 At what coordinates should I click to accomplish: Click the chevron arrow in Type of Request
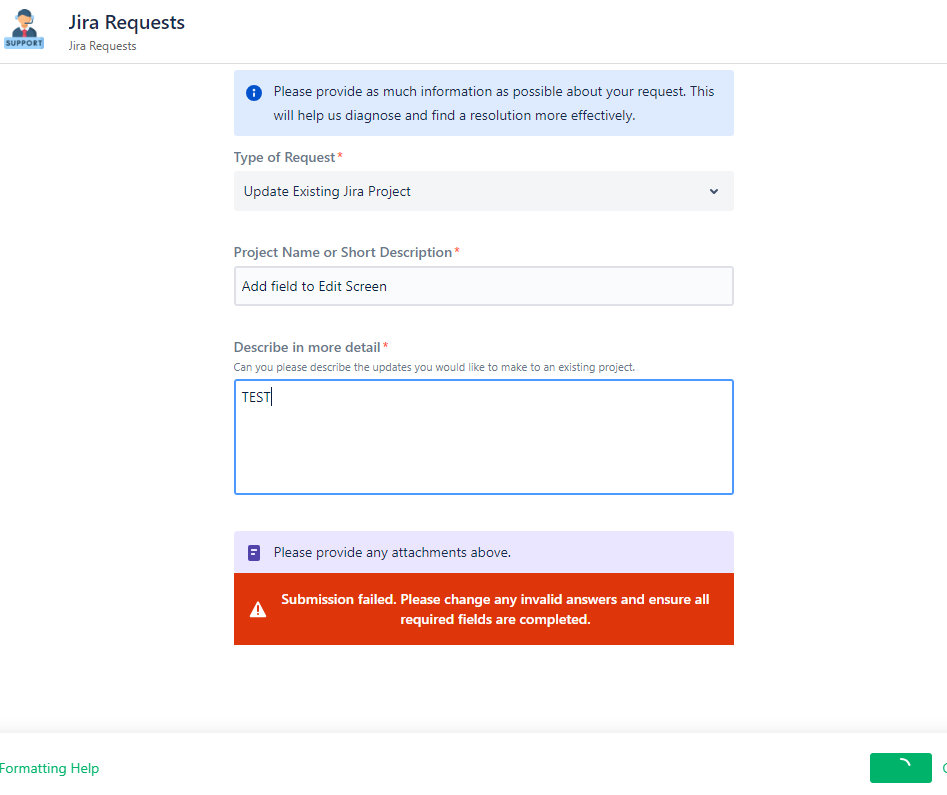(714, 192)
